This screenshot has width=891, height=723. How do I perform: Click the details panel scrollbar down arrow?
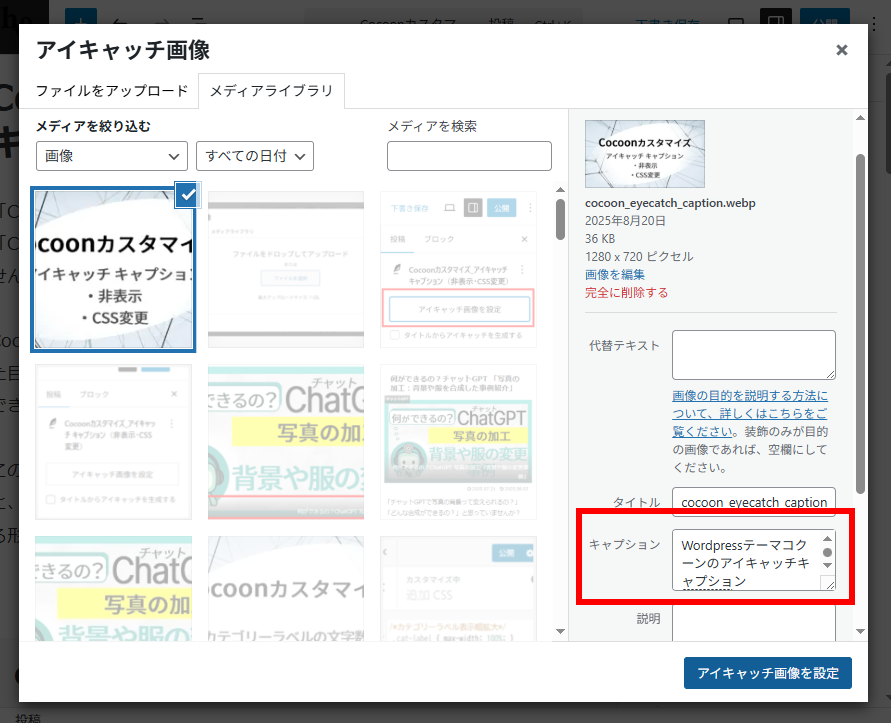860,631
